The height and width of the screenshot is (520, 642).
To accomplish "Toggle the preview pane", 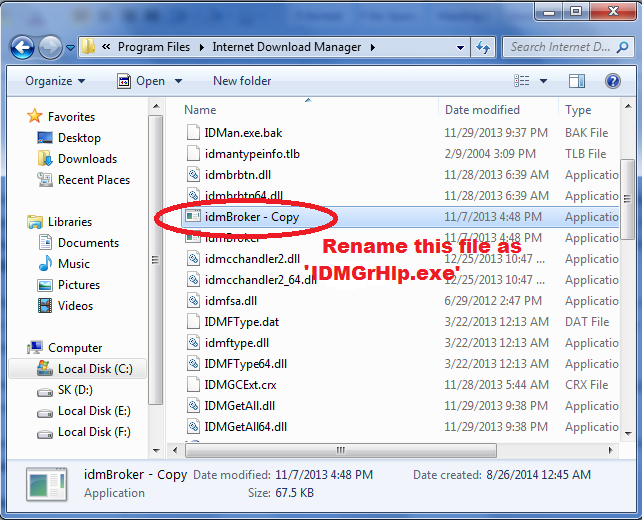I will [577, 81].
